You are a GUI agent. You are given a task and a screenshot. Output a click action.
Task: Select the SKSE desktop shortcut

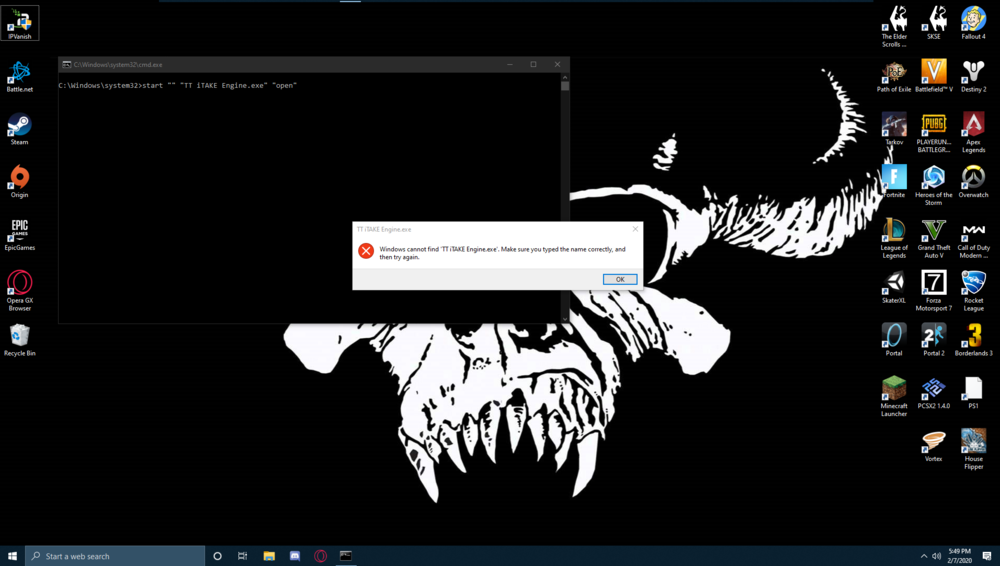click(x=934, y=23)
